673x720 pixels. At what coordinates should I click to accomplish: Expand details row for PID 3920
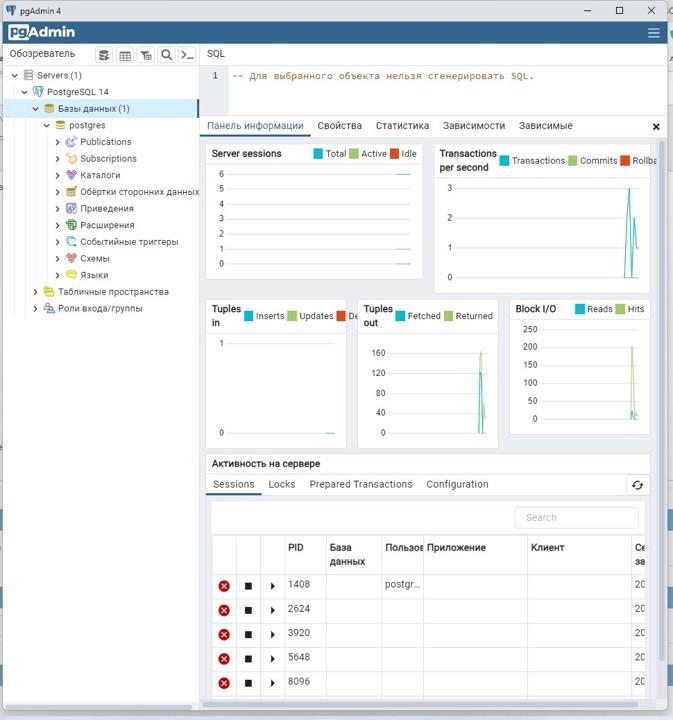pyautogui.click(x=272, y=635)
